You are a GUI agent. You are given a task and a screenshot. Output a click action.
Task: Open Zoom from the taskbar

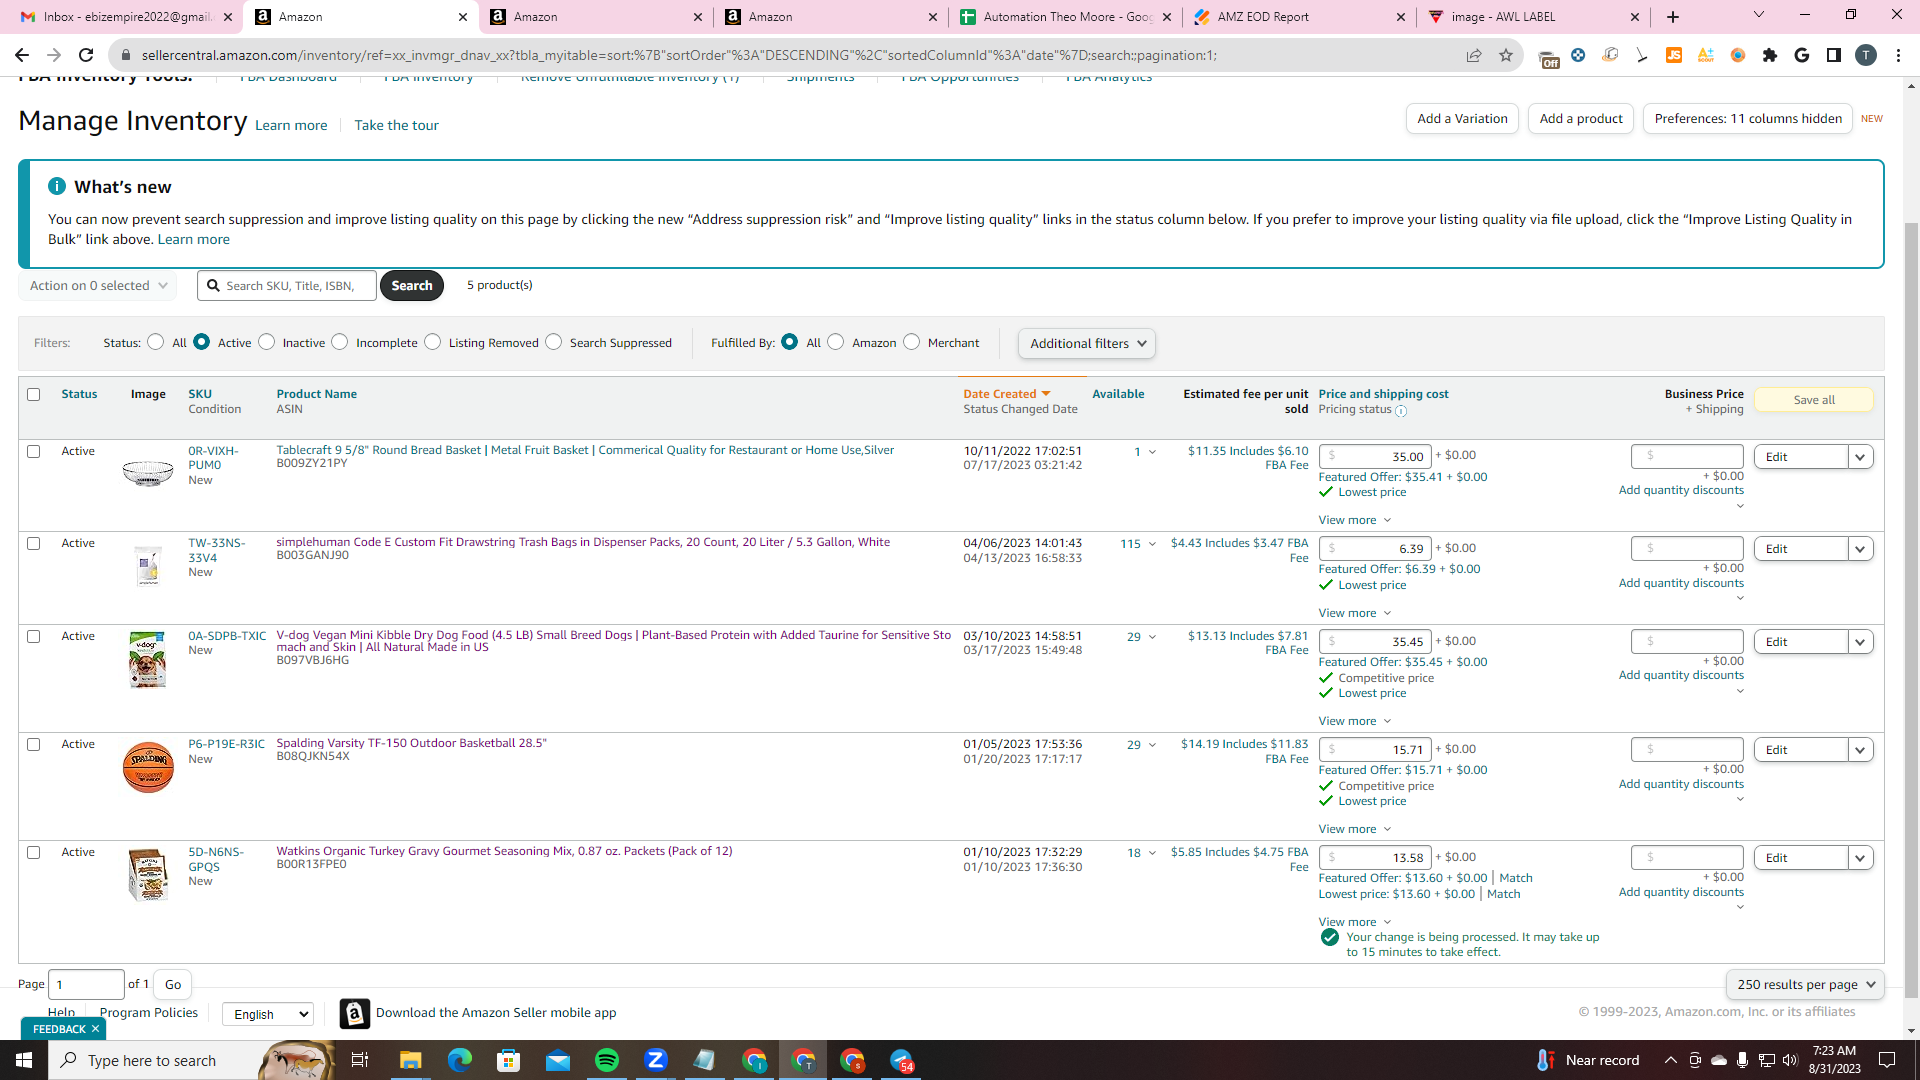point(656,1060)
